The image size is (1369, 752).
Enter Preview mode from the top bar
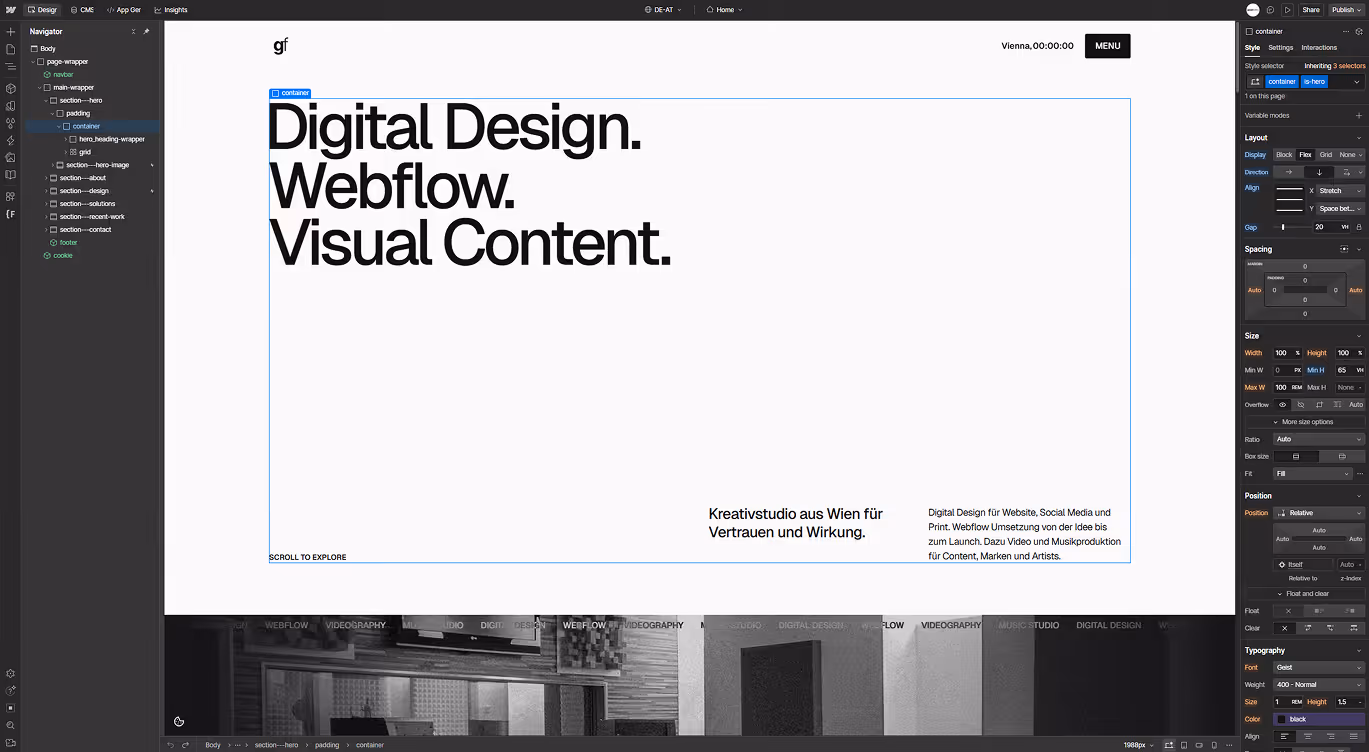1288,9
